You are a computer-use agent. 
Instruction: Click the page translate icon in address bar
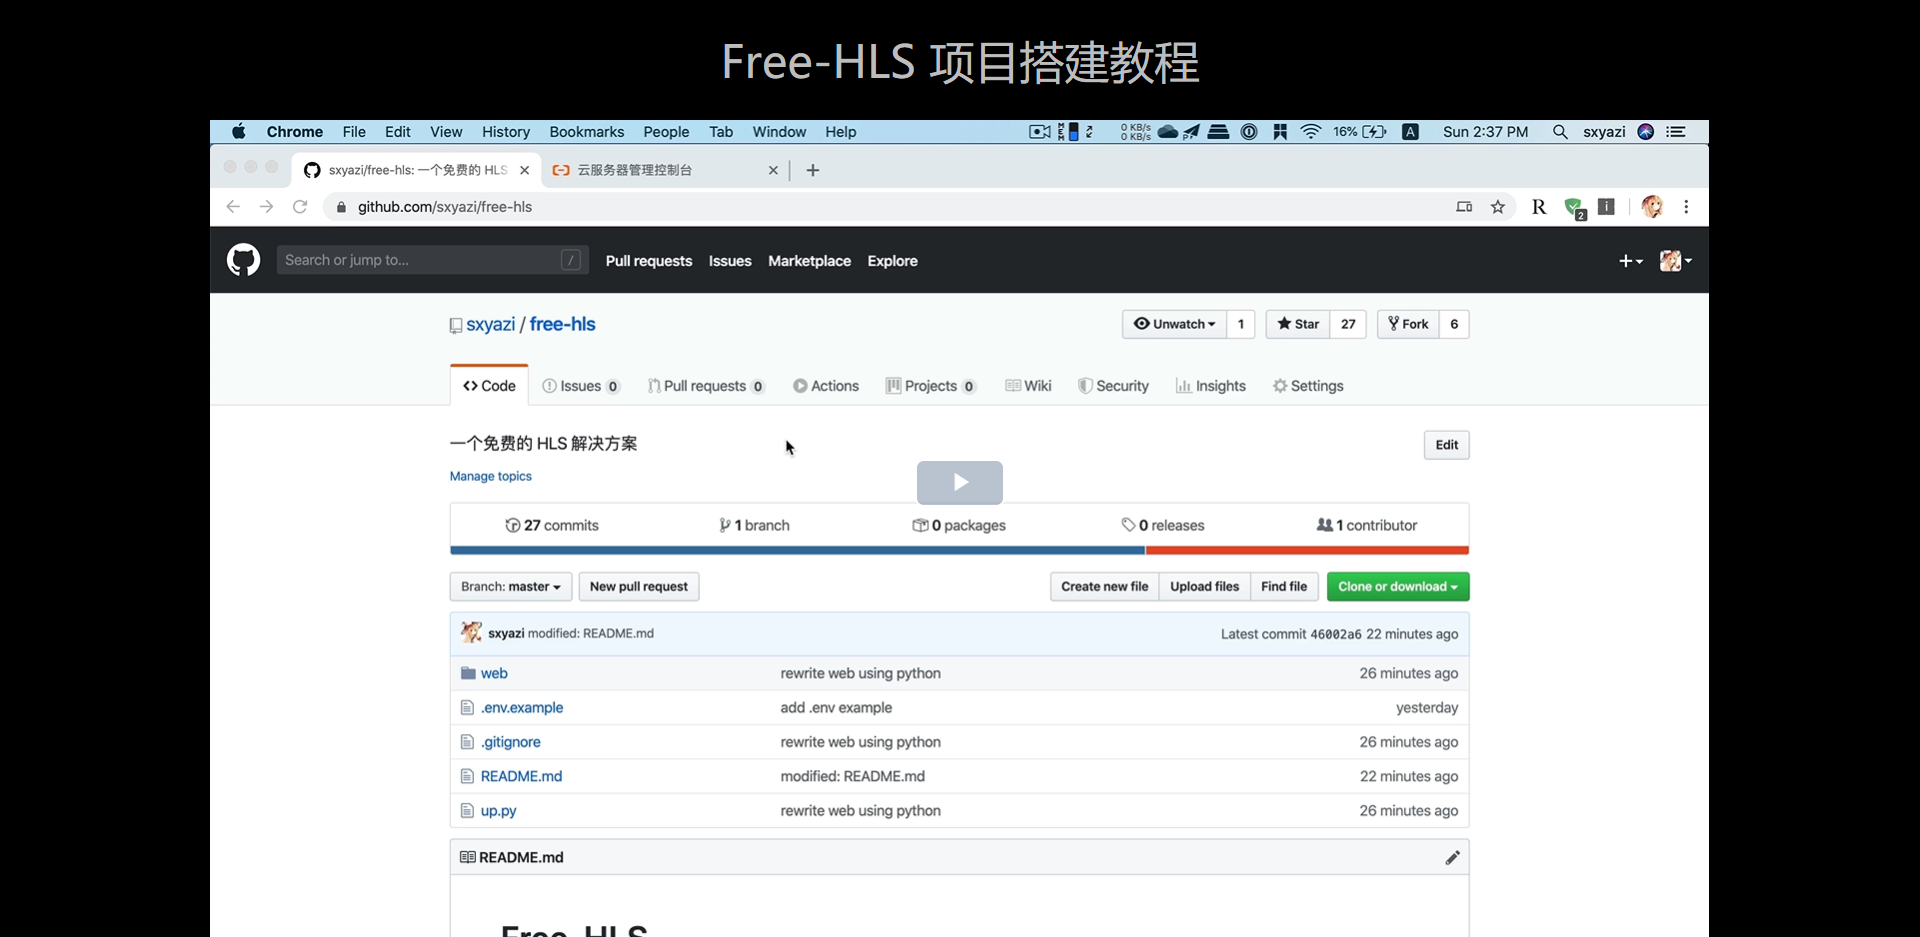tap(1464, 207)
